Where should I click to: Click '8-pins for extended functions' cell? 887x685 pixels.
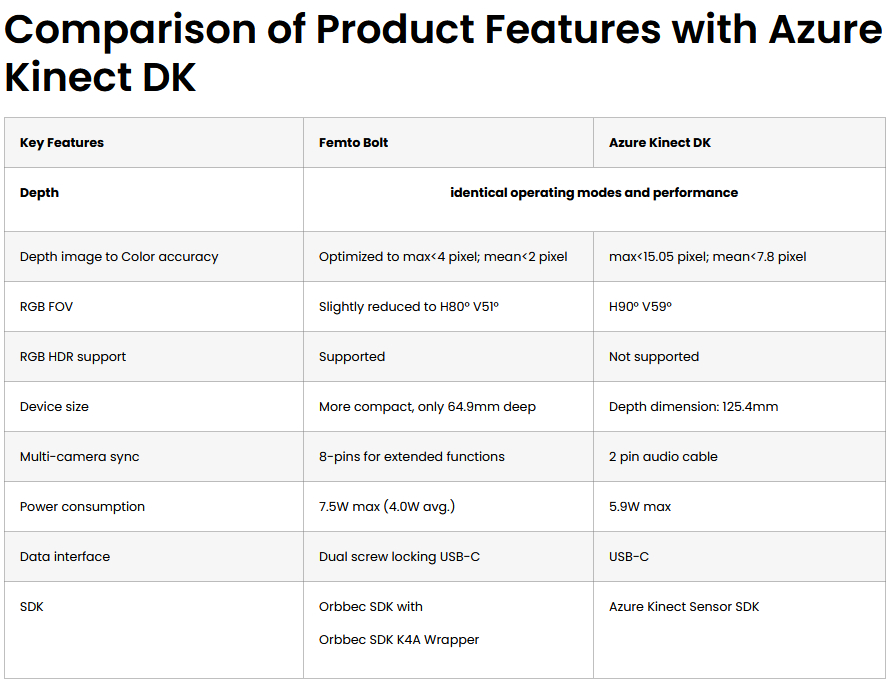(412, 457)
